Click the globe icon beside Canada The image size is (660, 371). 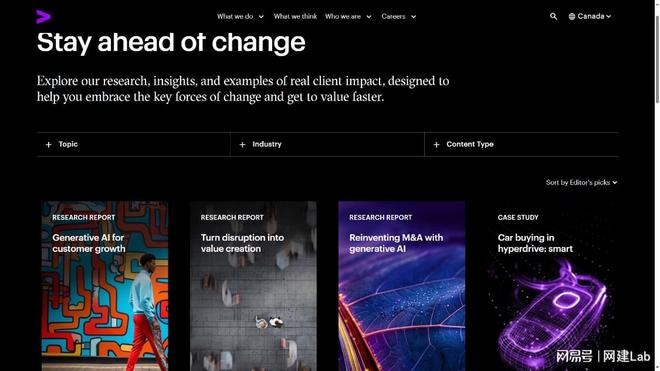[572, 16]
